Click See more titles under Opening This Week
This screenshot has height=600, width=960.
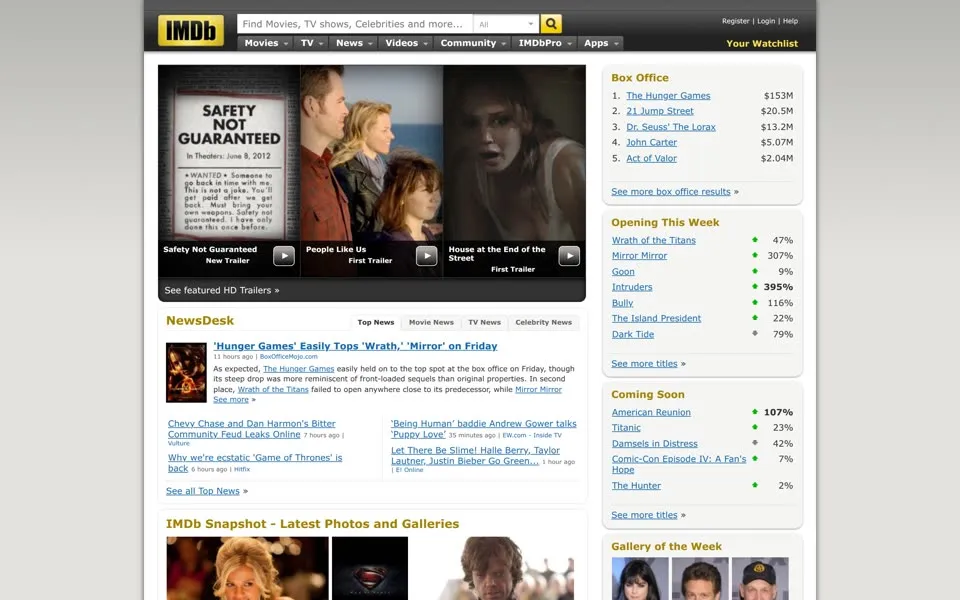[644, 364]
